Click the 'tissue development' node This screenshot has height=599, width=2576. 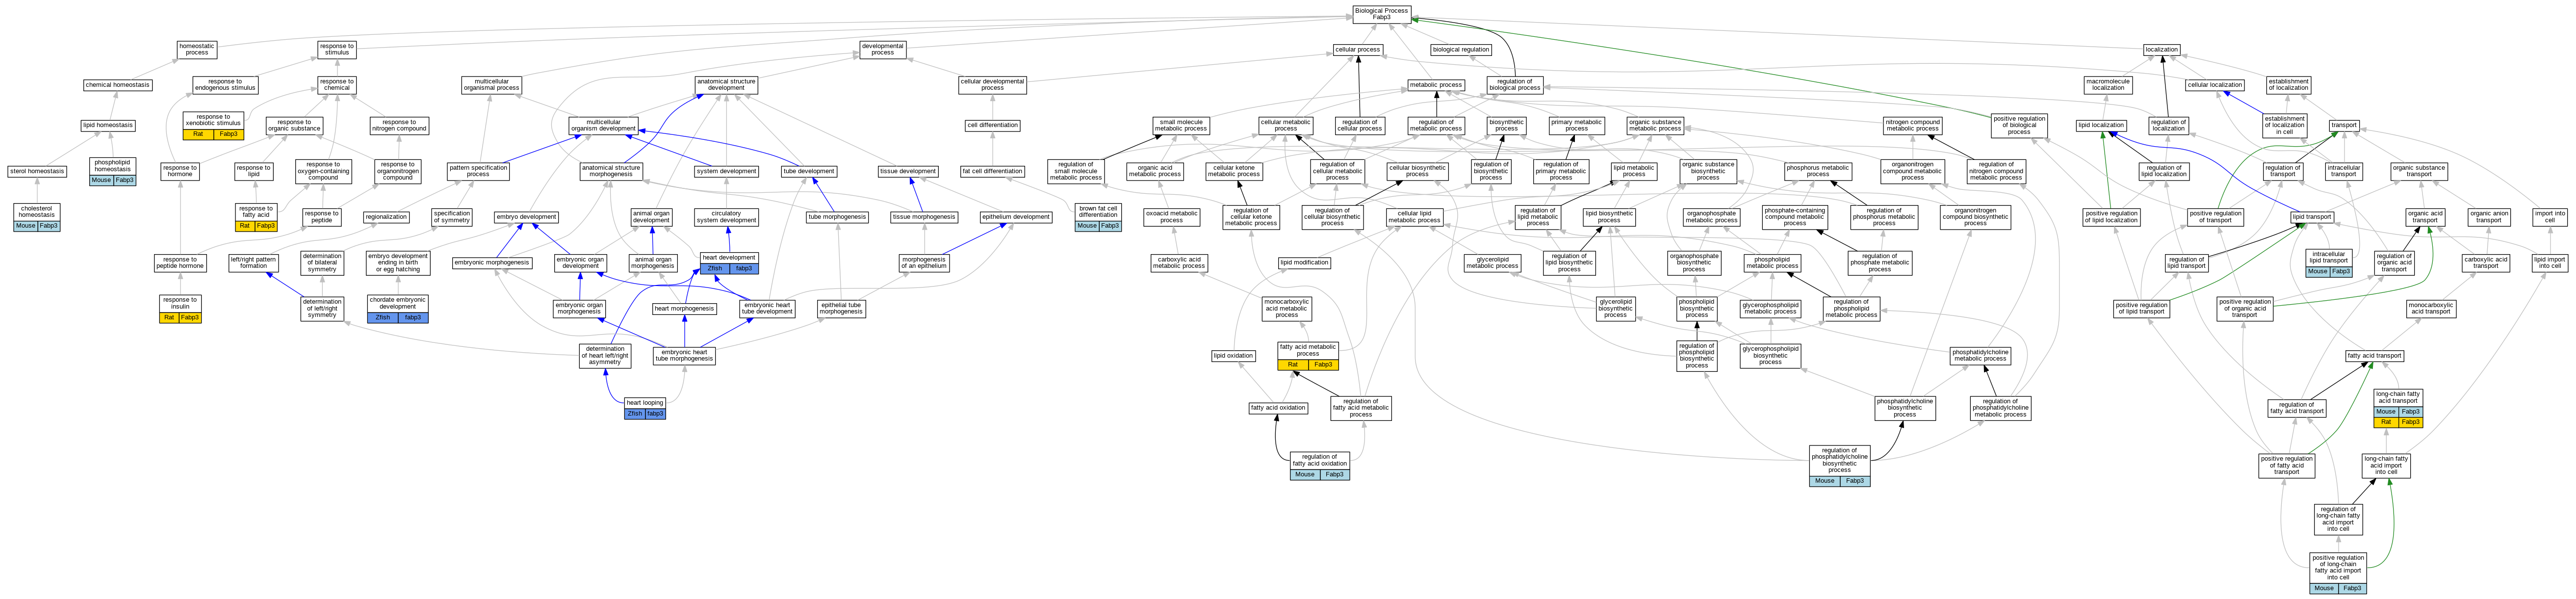point(908,171)
